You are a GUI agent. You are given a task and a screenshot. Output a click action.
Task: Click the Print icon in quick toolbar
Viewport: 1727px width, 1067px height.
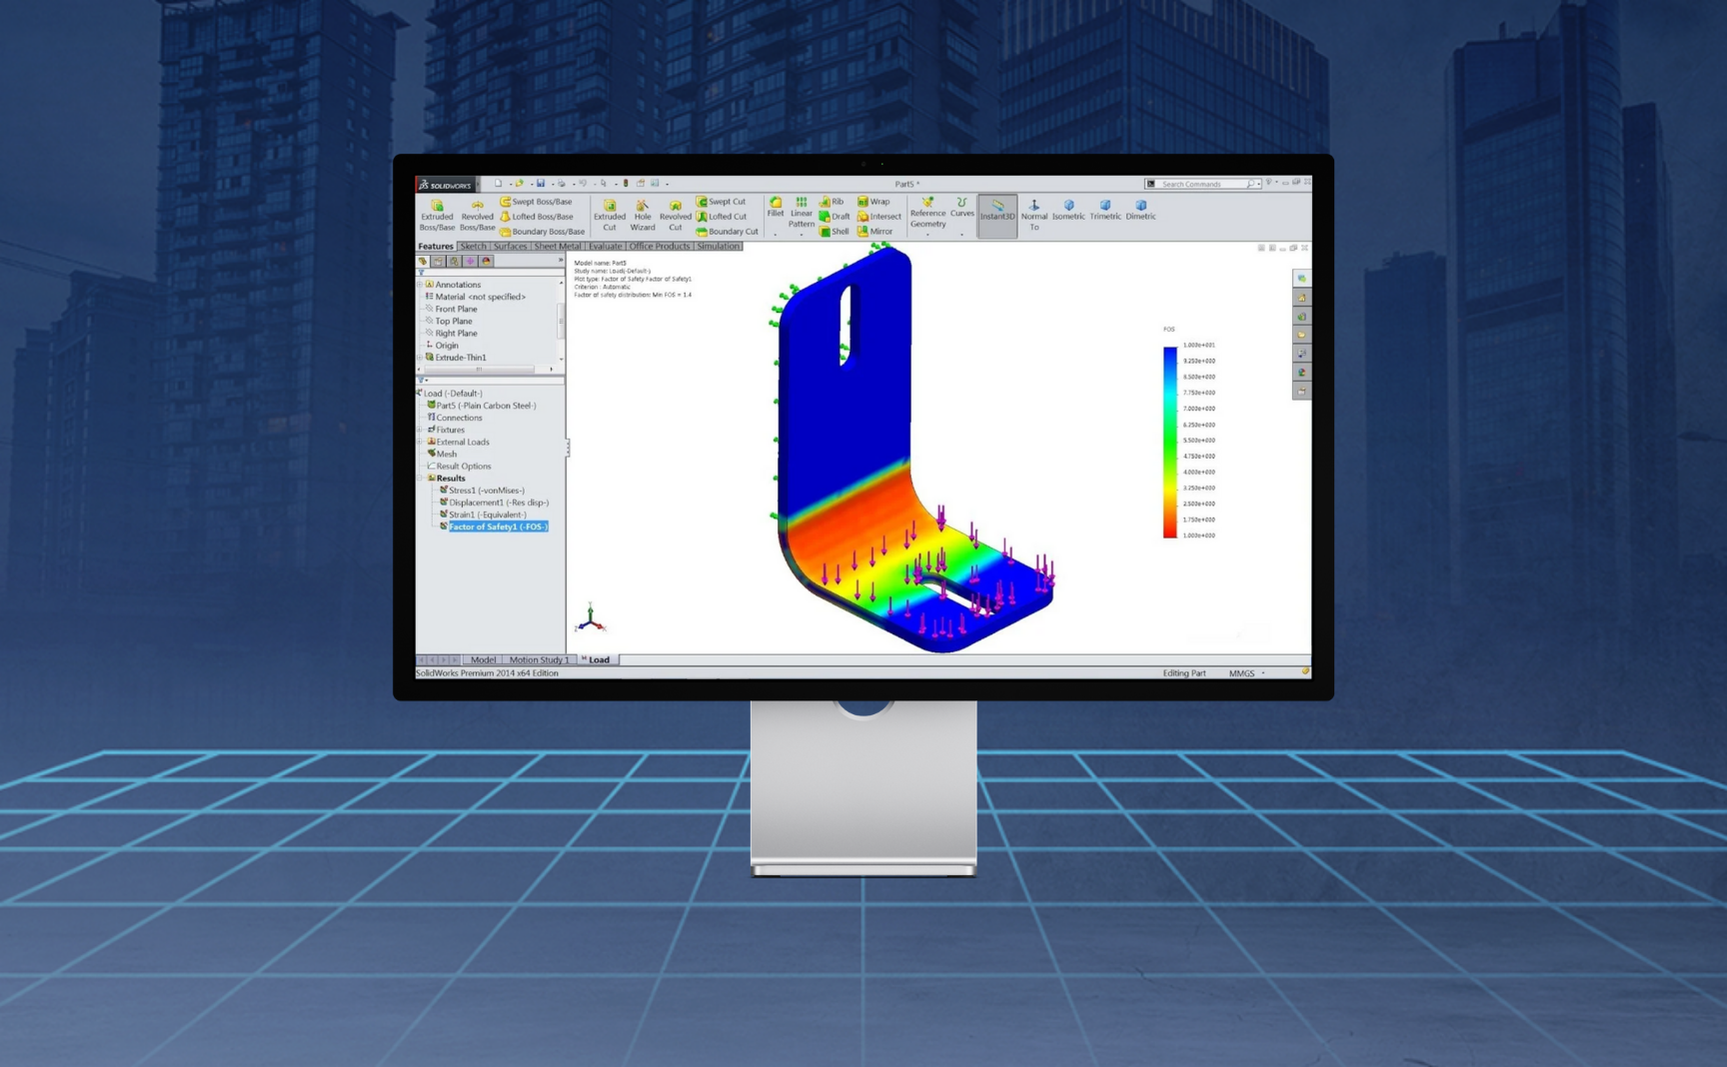(x=562, y=183)
